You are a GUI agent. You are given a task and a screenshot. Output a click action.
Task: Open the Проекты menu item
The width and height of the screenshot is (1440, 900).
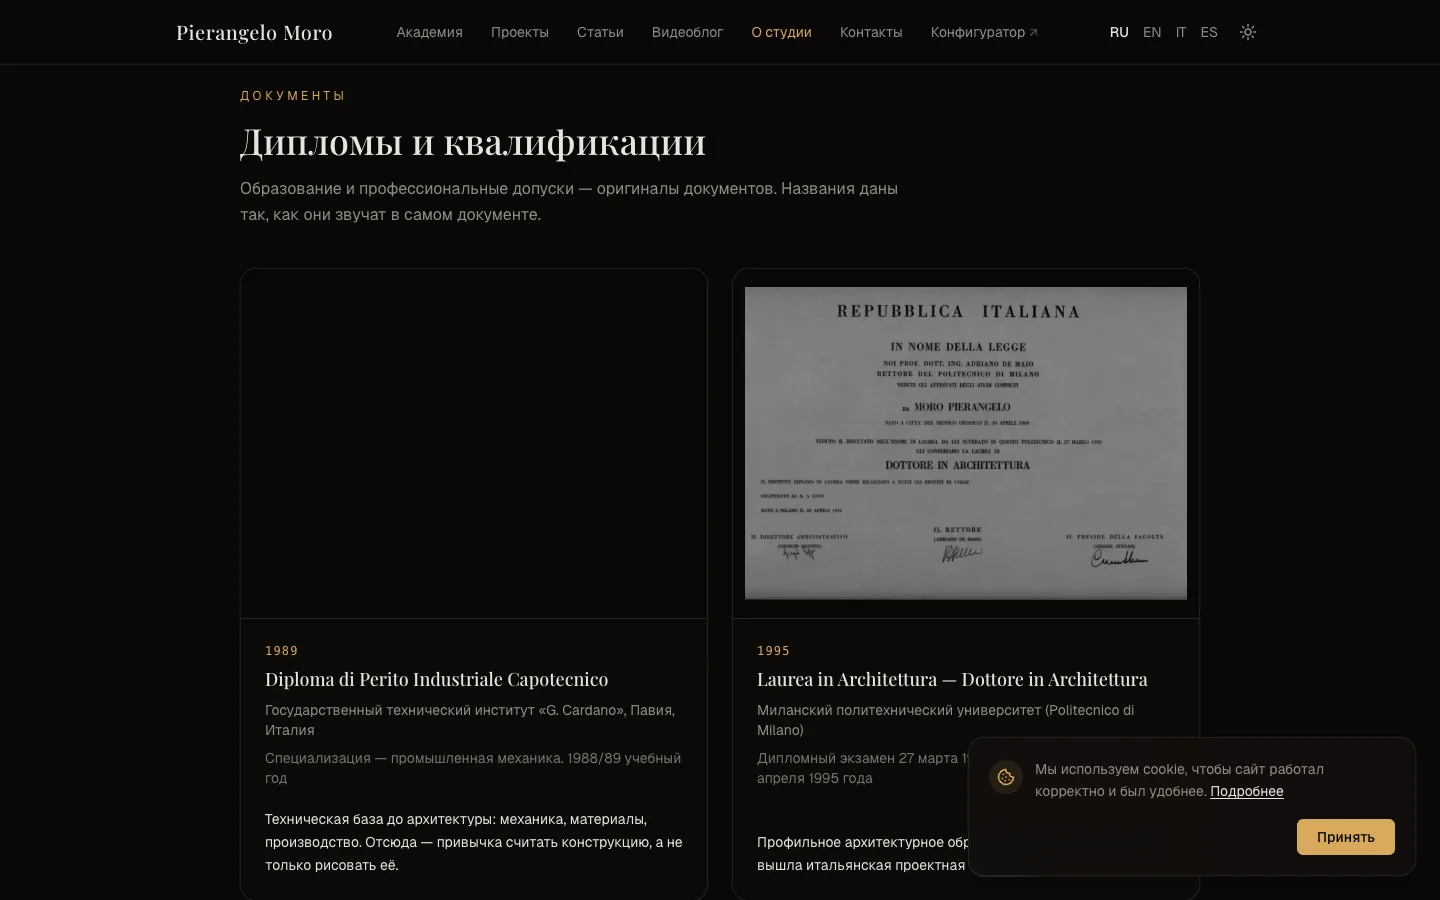pos(520,32)
